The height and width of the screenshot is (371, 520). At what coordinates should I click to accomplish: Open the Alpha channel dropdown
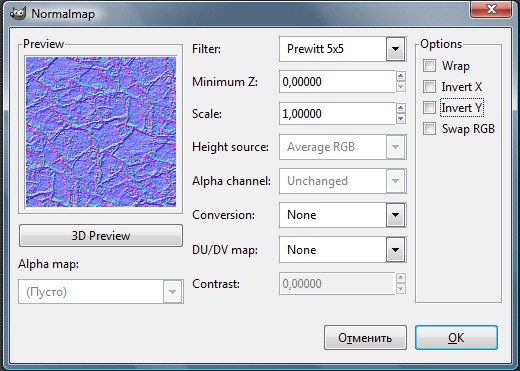[343, 181]
